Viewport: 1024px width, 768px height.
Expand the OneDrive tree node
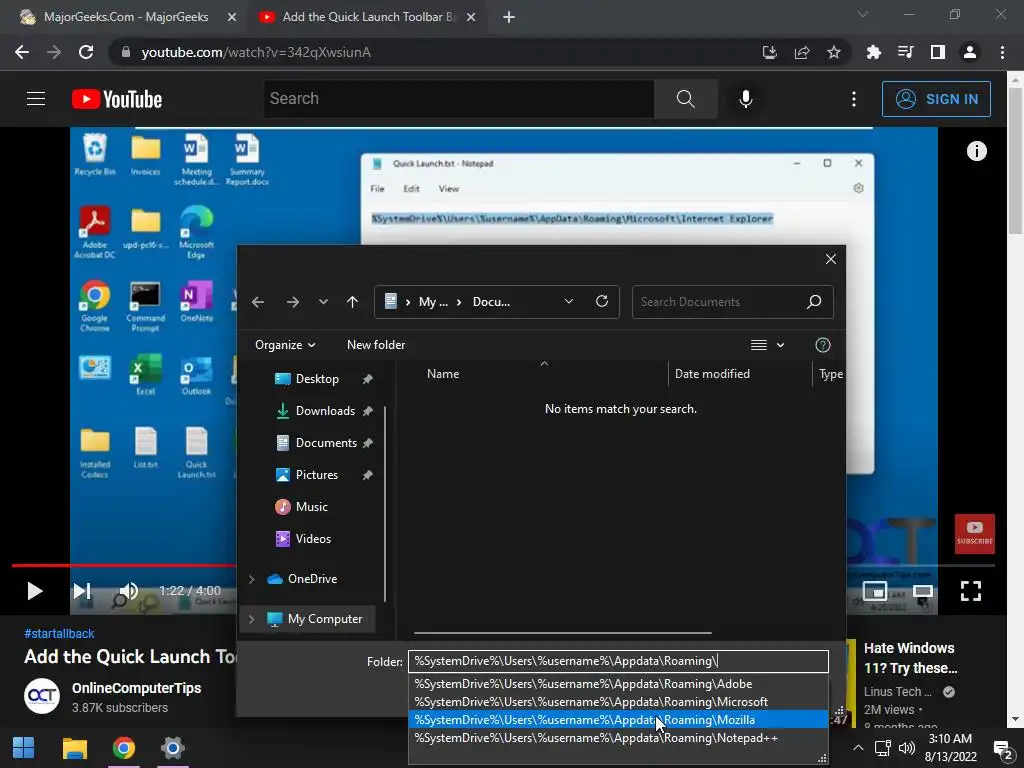point(251,579)
